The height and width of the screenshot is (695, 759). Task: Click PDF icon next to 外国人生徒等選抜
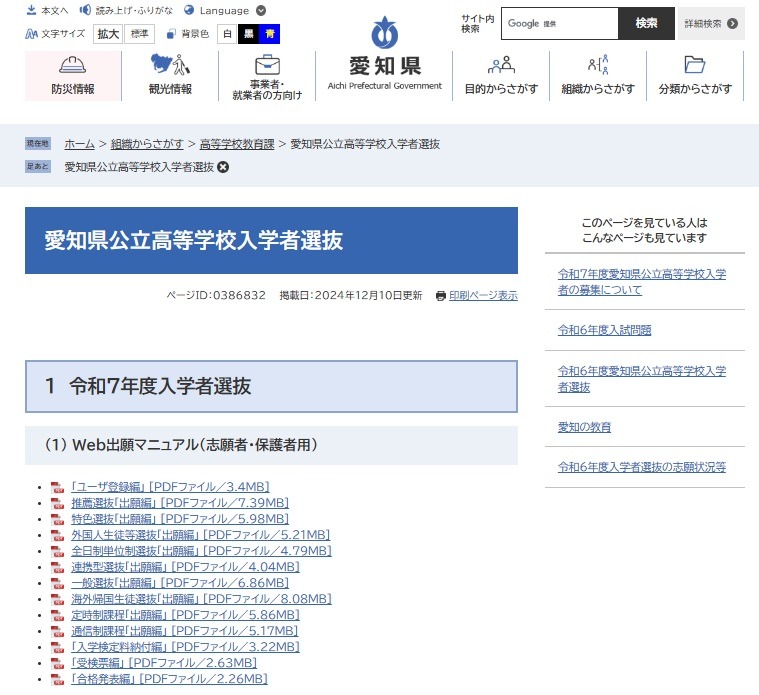58,535
